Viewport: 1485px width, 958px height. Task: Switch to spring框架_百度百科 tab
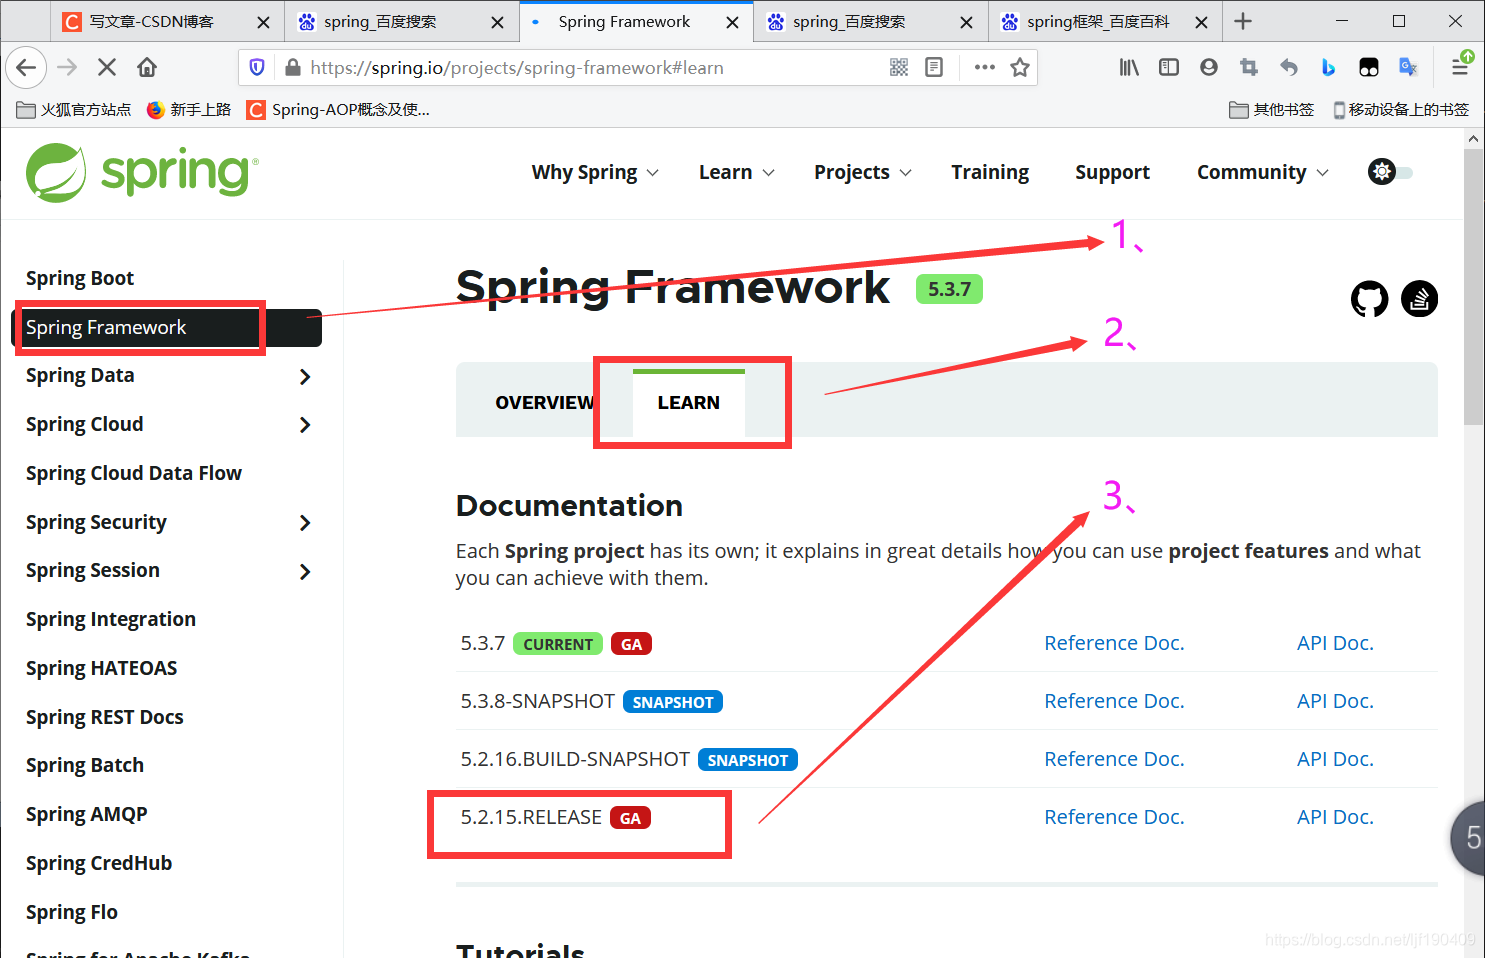coord(1104,22)
